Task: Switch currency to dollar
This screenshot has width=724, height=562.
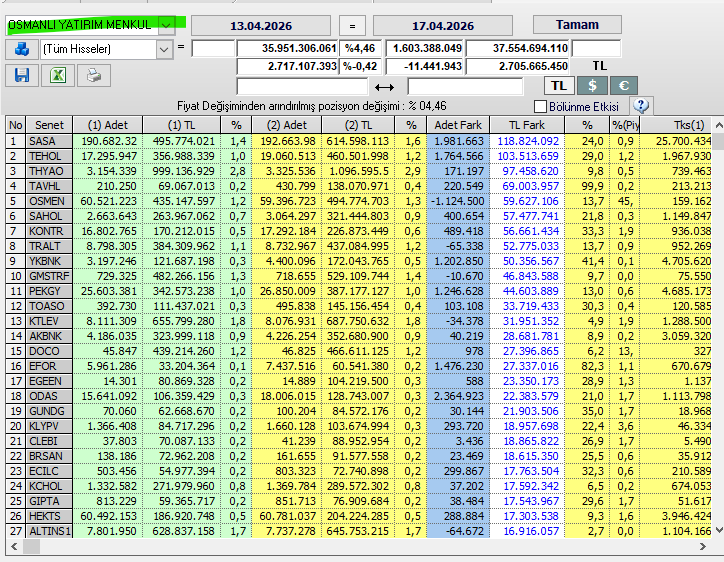Action: pyautogui.click(x=592, y=86)
